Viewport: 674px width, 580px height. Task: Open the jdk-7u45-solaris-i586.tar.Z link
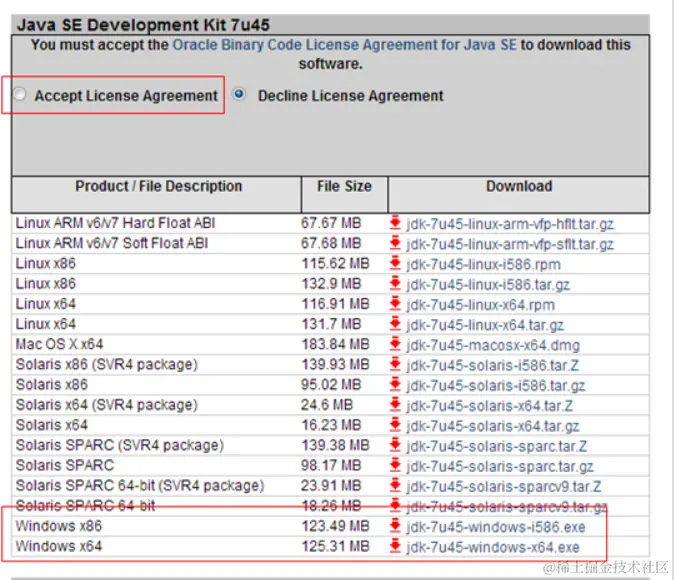[493, 365]
